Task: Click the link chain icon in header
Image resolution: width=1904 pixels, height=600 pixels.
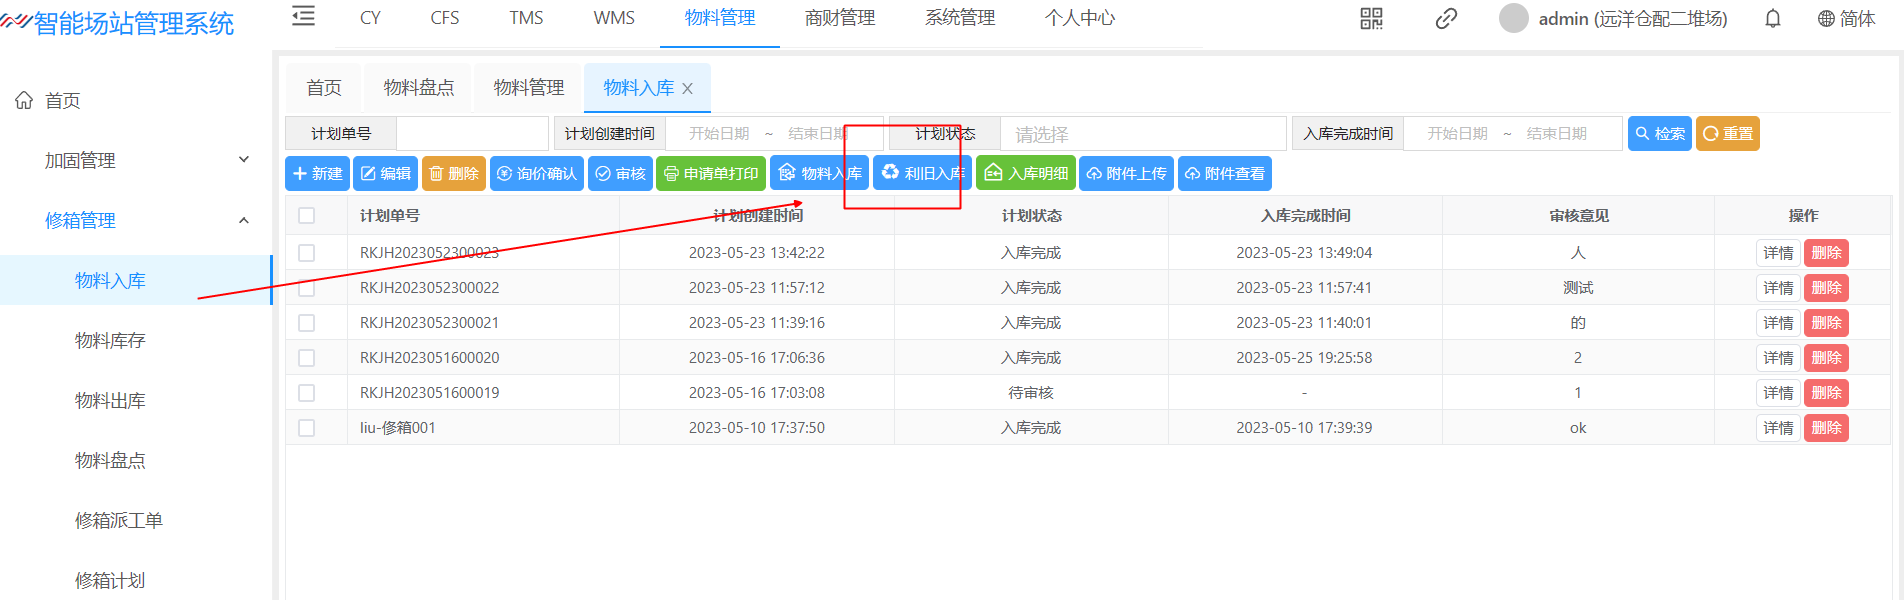Action: click(1446, 19)
